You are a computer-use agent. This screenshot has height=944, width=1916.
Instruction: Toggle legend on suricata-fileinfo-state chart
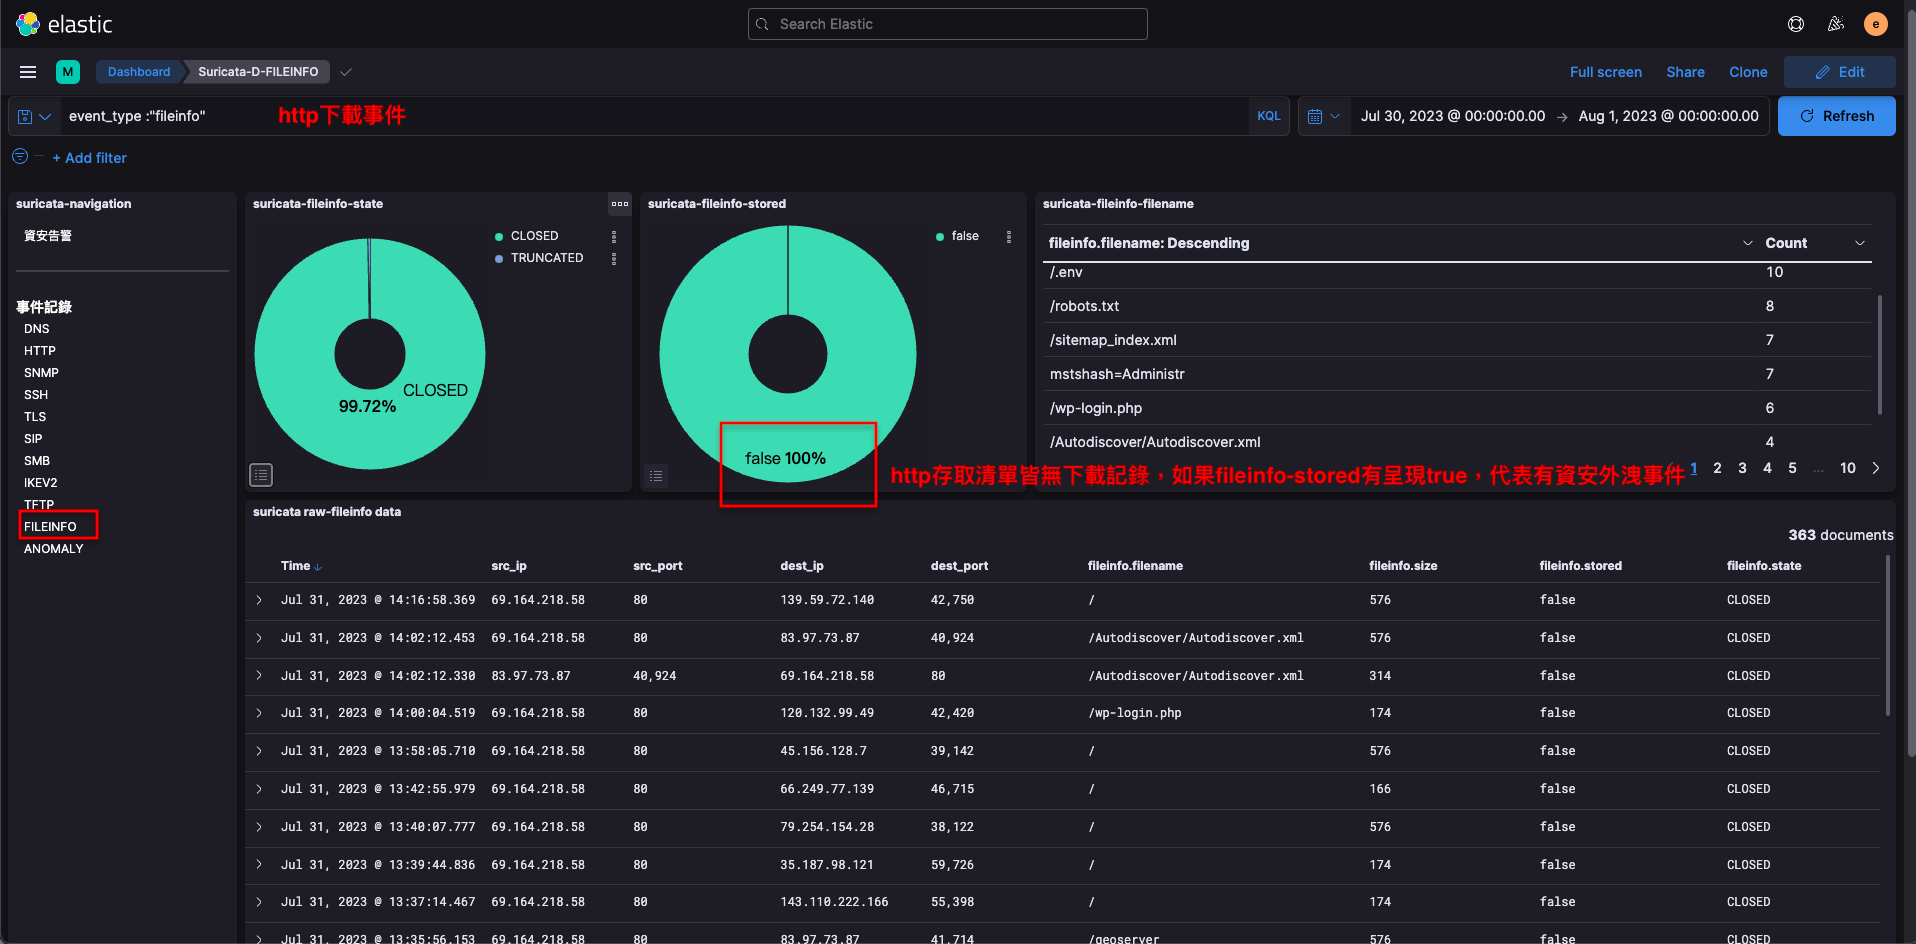(261, 475)
